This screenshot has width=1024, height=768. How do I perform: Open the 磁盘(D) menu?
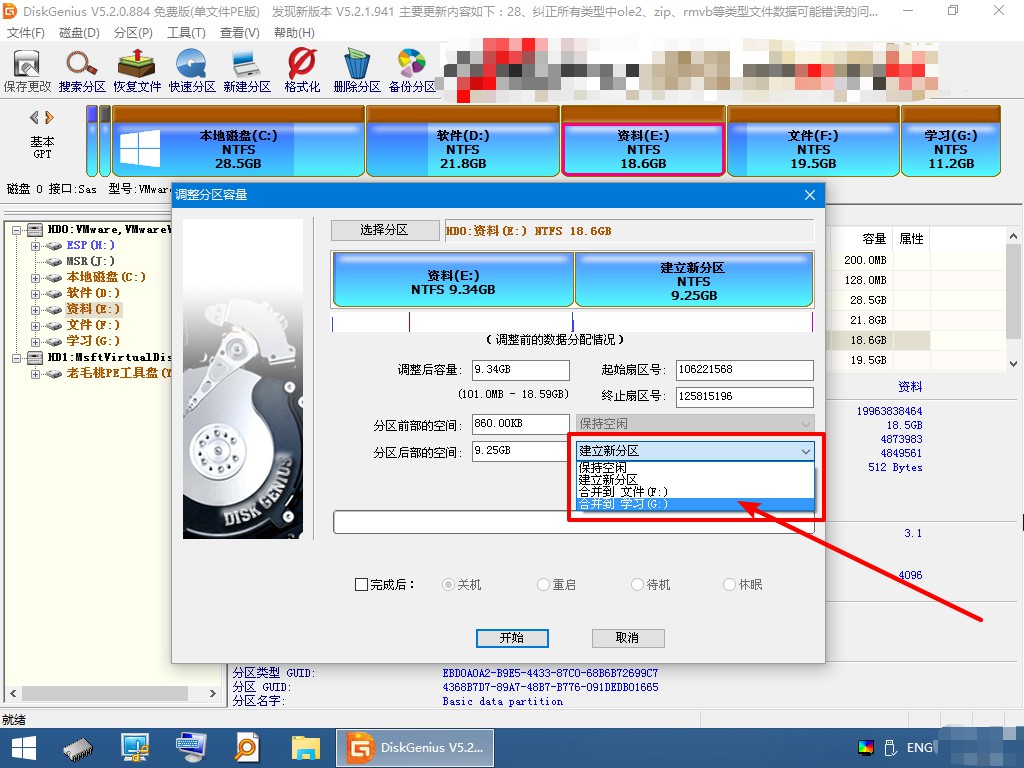point(79,33)
